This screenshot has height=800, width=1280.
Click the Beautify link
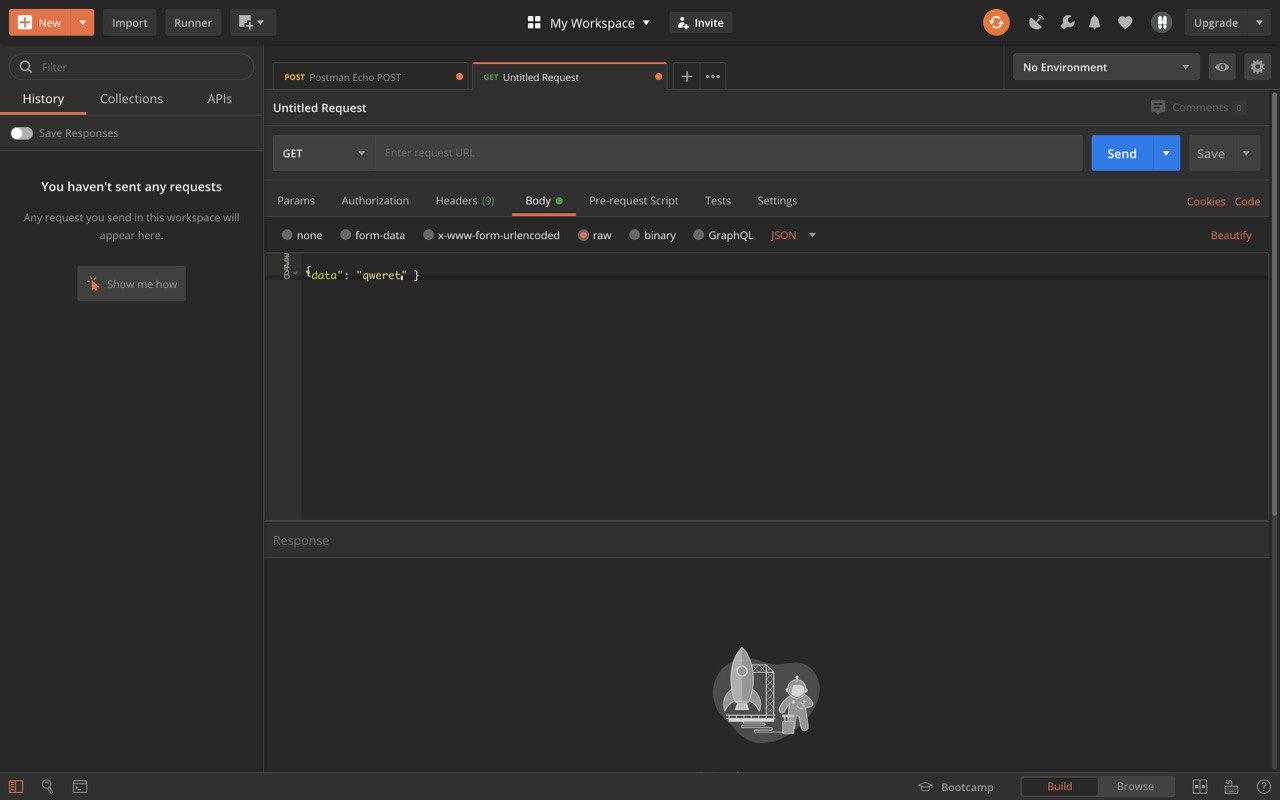(1231, 235)
